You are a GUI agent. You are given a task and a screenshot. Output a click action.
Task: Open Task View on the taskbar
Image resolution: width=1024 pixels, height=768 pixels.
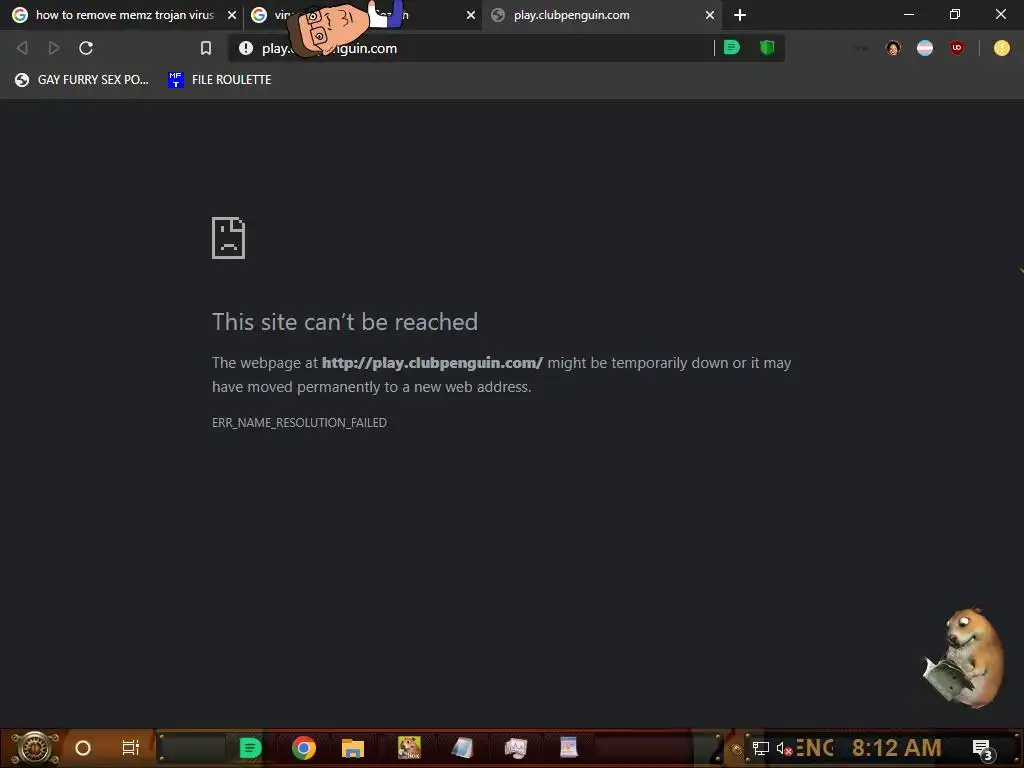[x=131, y=748]
